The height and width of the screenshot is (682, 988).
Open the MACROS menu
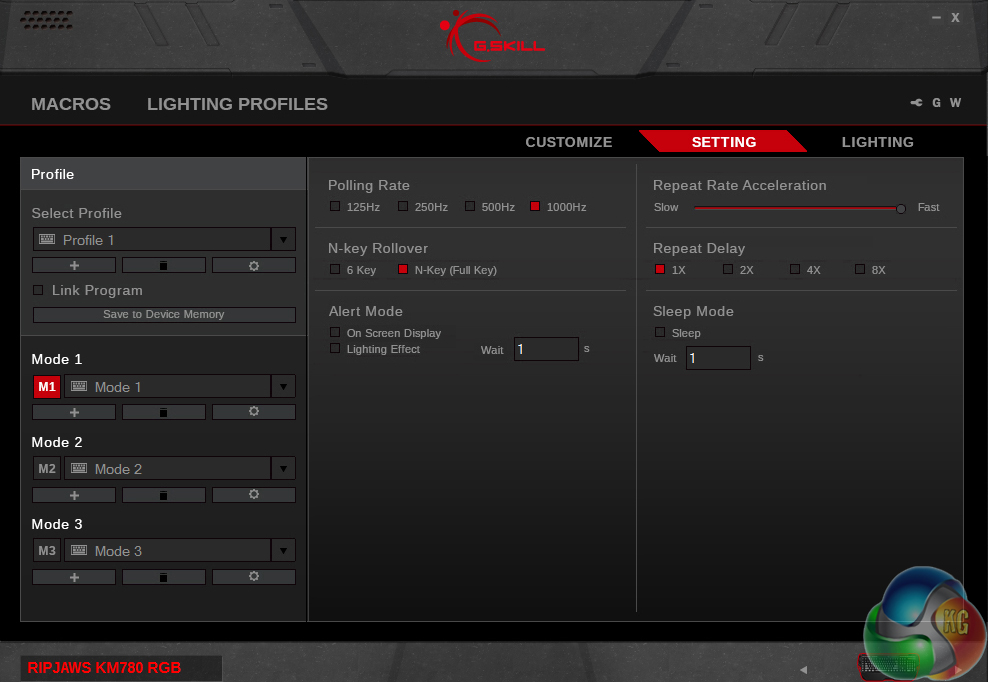point(71,104)
